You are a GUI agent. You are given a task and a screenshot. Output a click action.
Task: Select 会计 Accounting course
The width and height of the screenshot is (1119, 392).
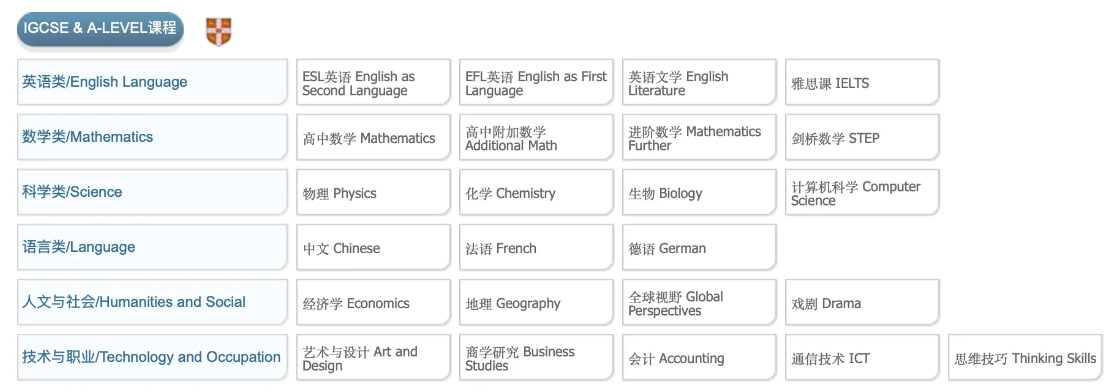[x=699, y=357]
